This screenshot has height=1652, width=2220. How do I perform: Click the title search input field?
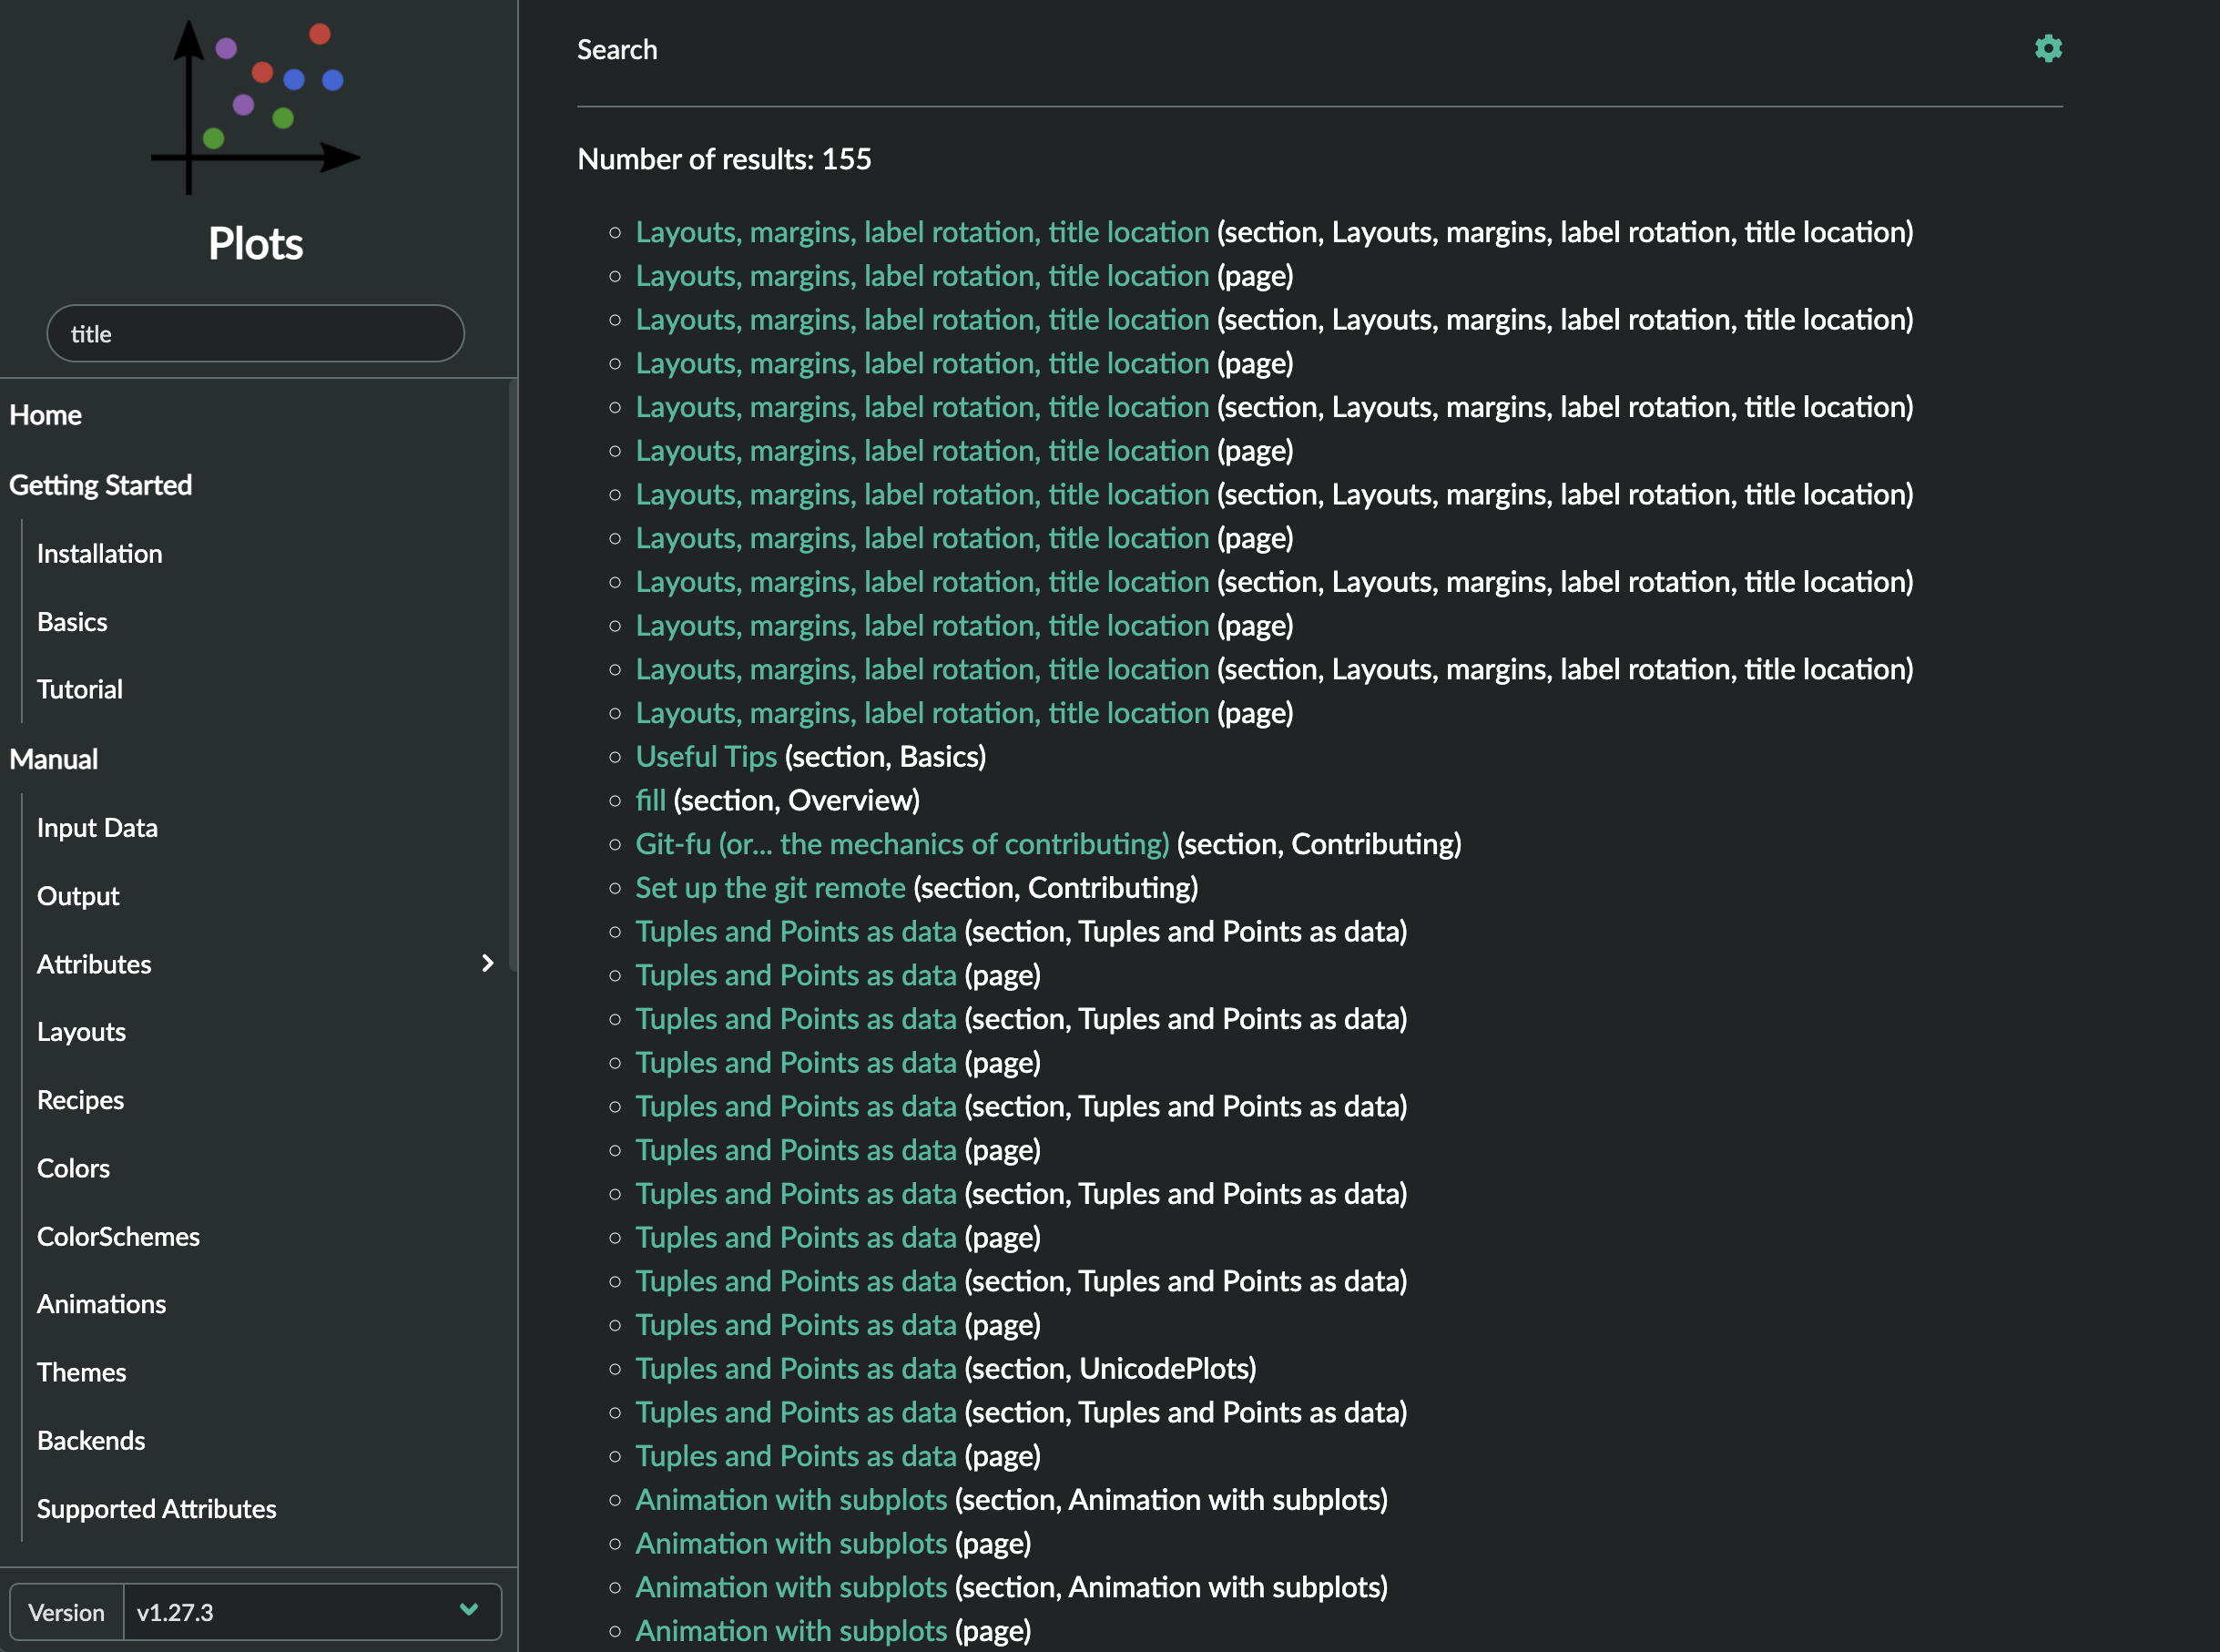[256, 334]
